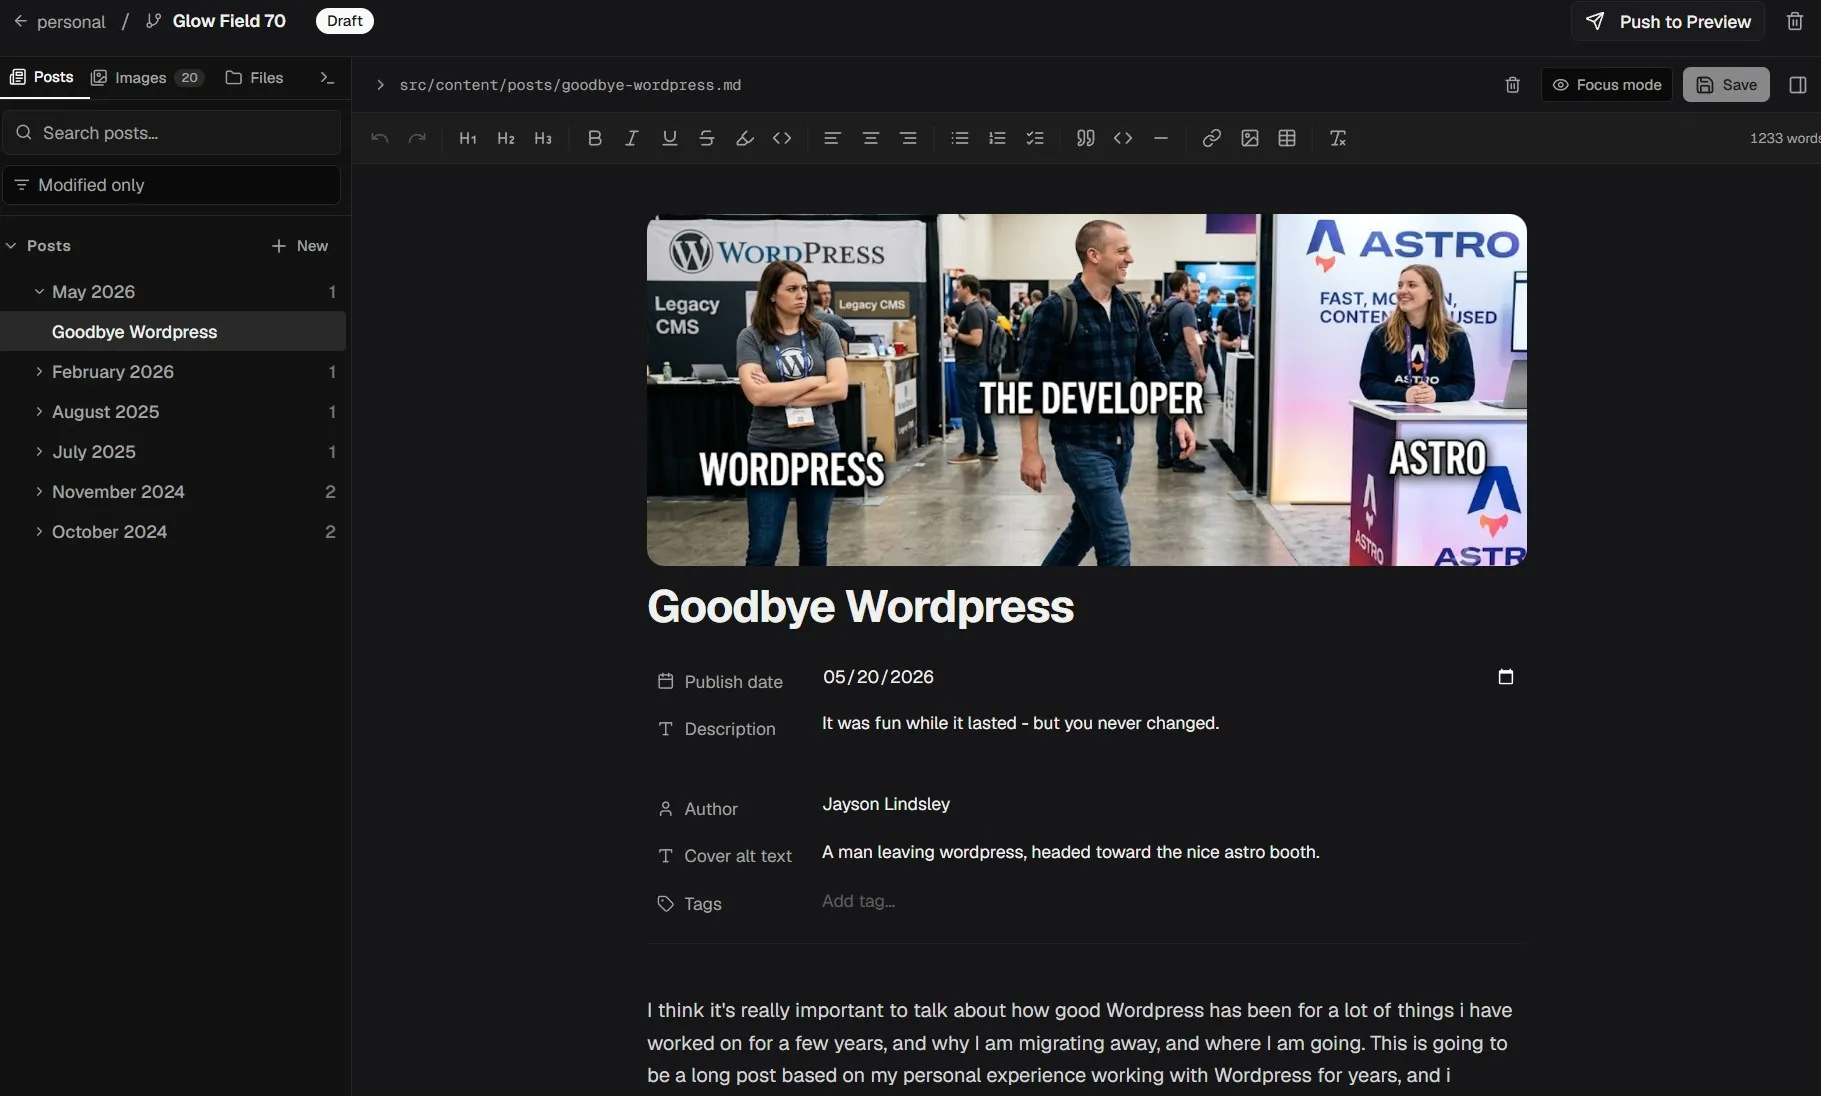Delete the branch with top-right trash icon
The width and height of the screenshot is (1821, 1096).
tap(1795, 21)
